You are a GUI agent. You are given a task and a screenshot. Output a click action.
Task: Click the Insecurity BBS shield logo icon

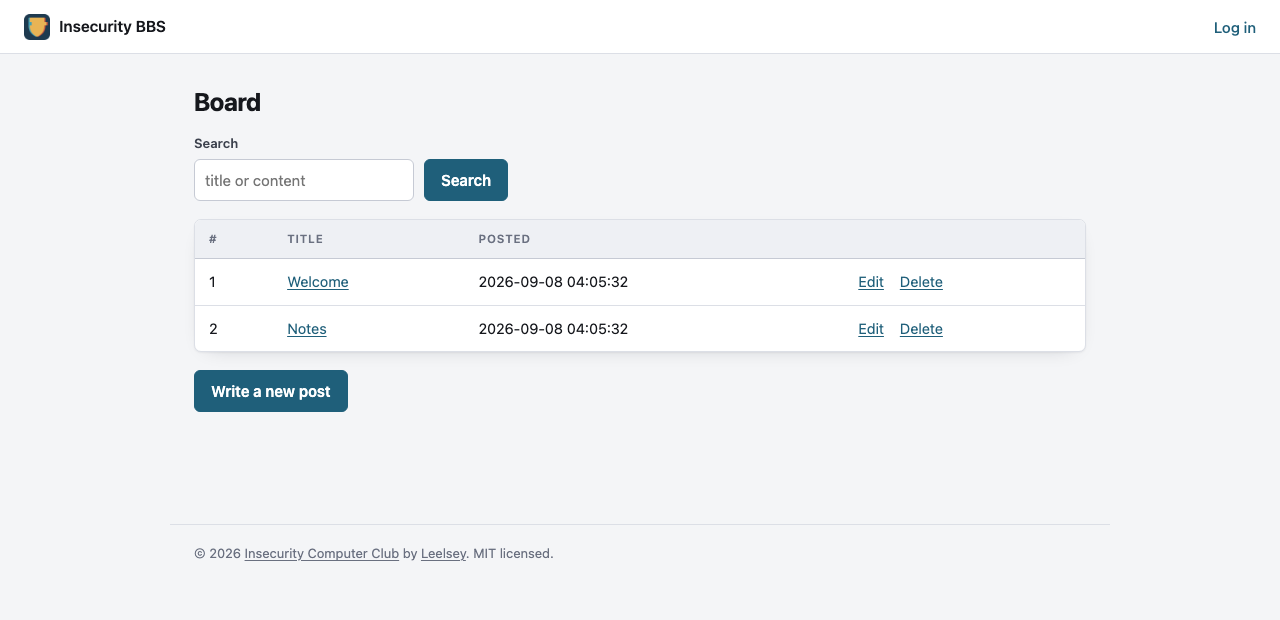37,27
